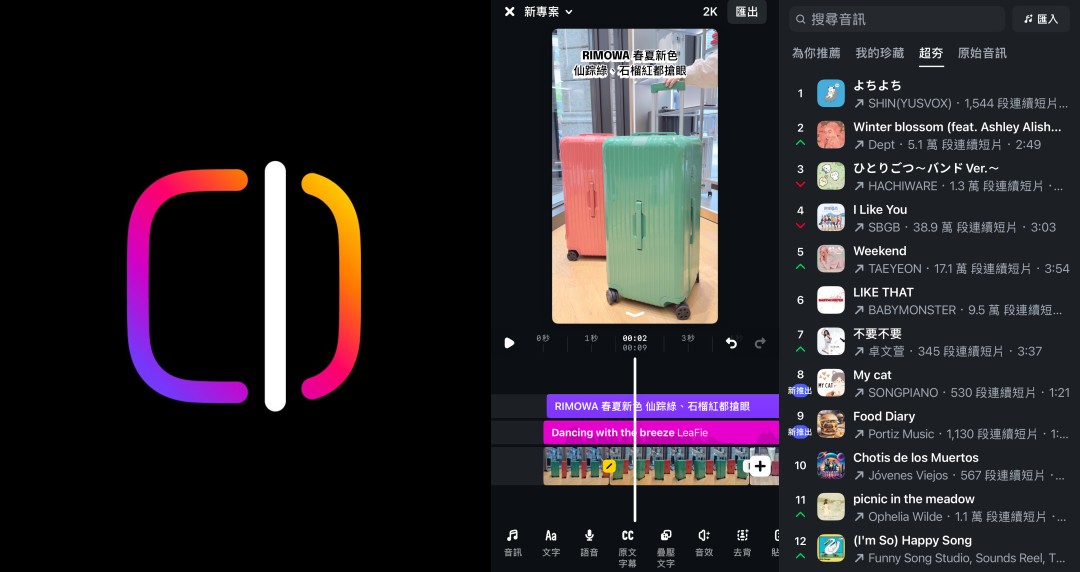
Task: Open artist line BABYMONSTER · 9.5 萬
Action: click(958, 310)
